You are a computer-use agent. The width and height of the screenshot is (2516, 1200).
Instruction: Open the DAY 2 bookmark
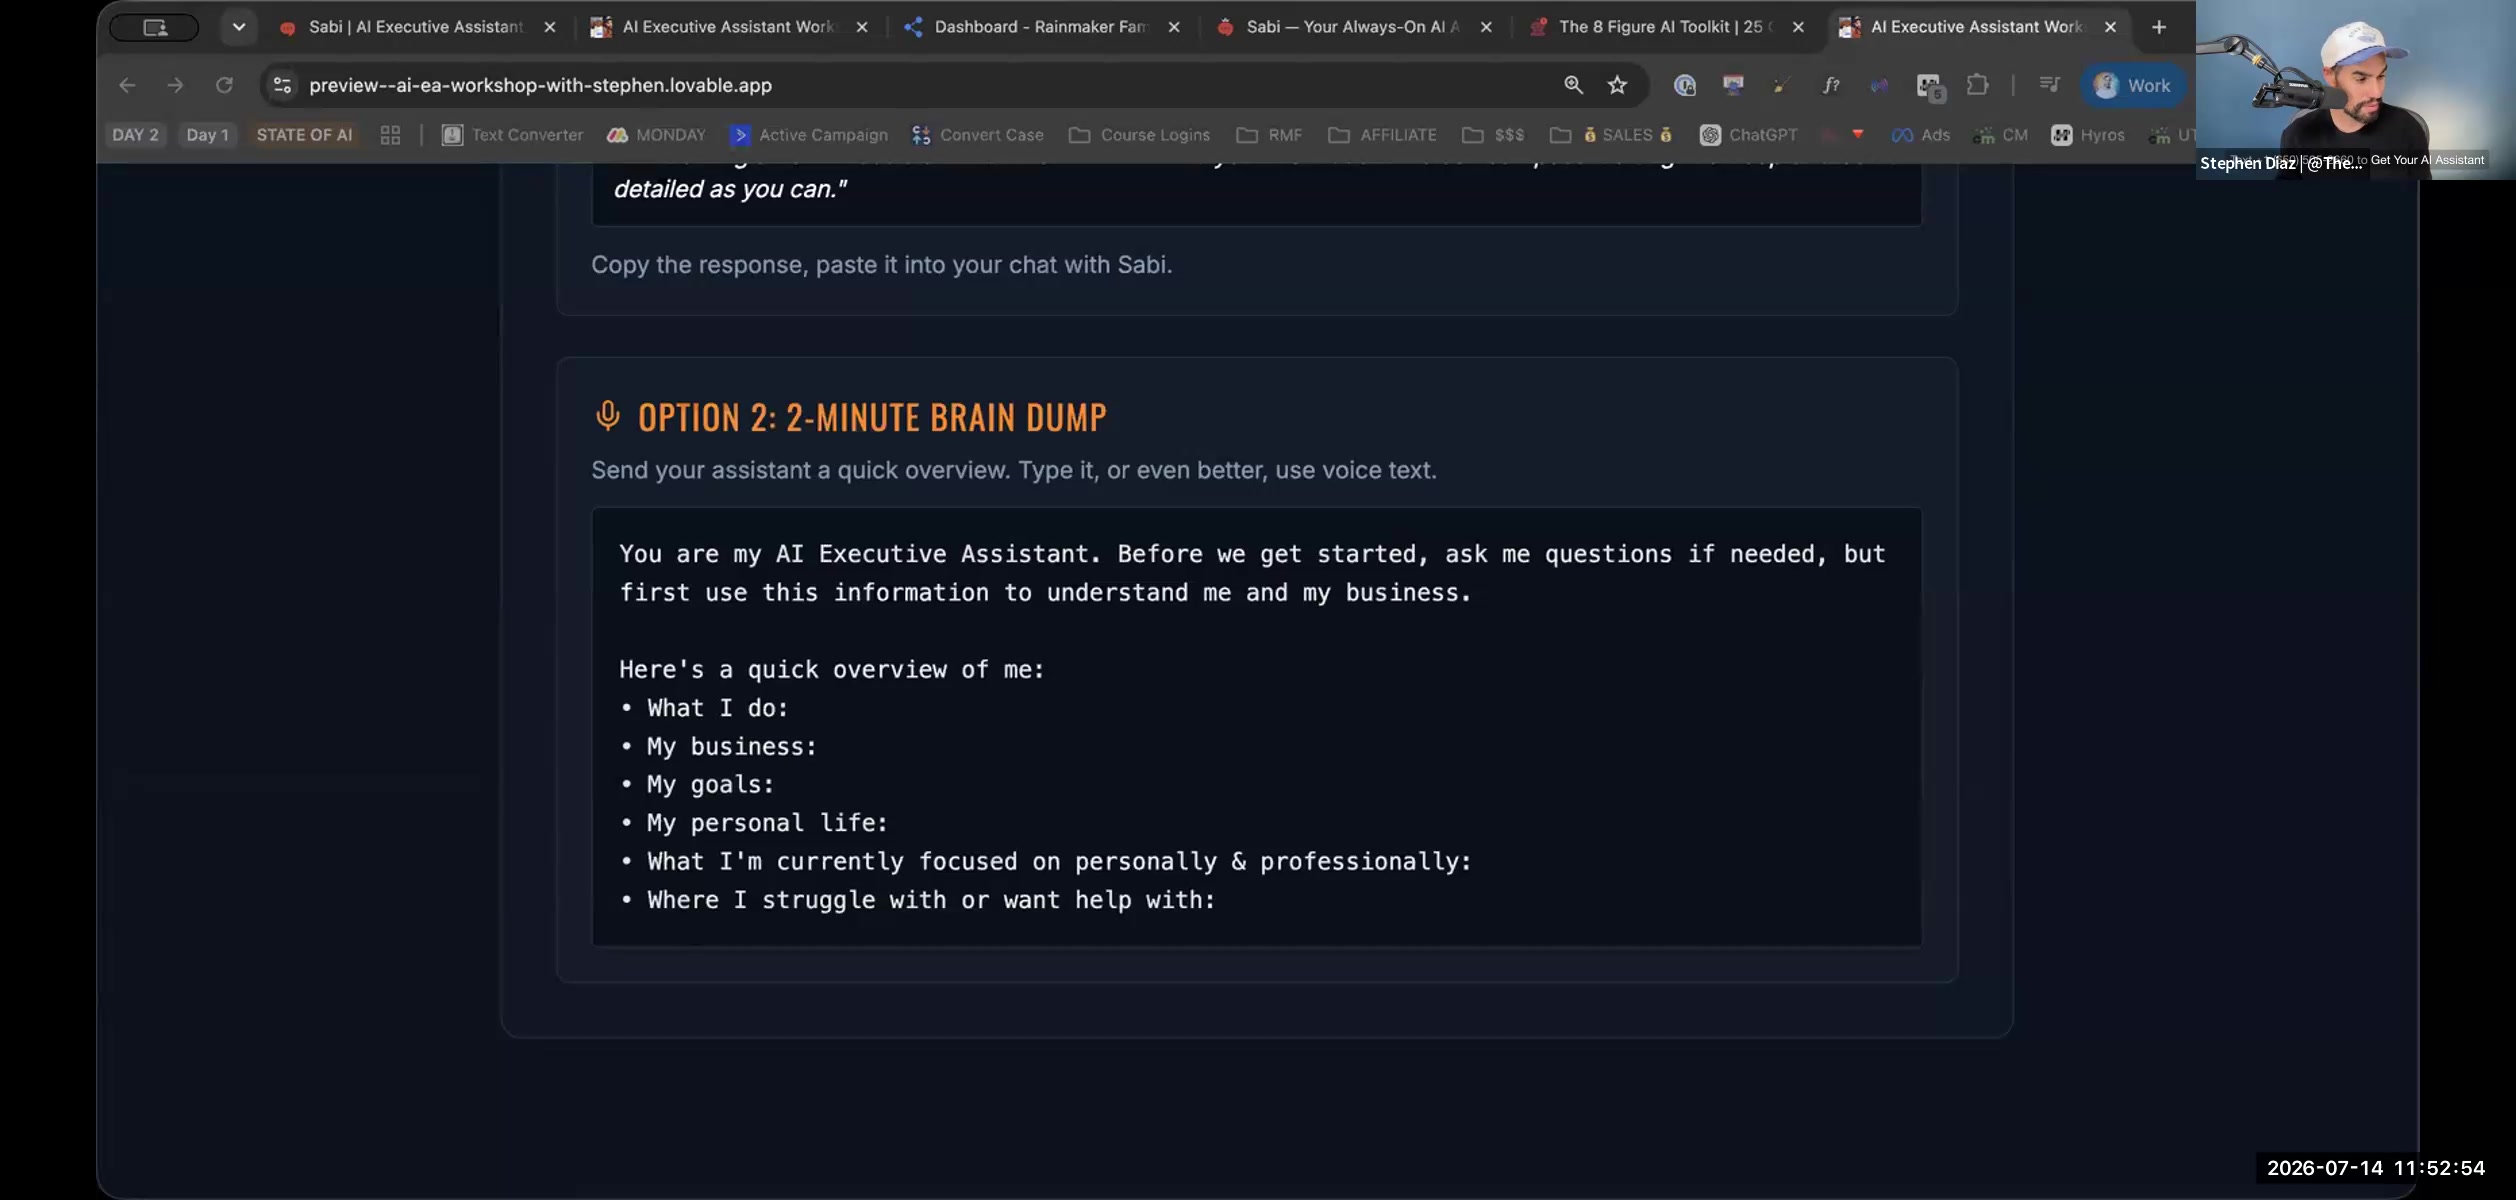[135, 135]
